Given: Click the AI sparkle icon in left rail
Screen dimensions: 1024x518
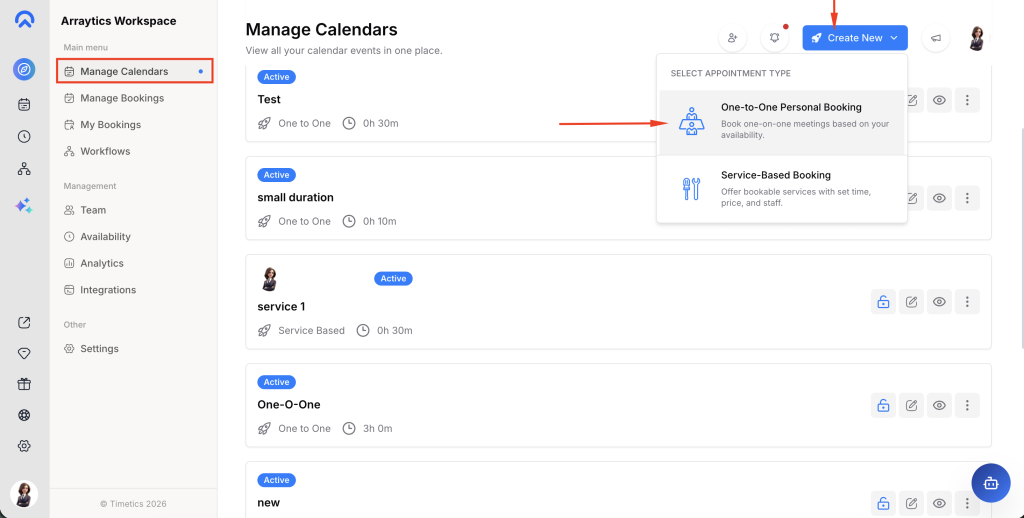Looking at the screenshot, I should 24,205.
